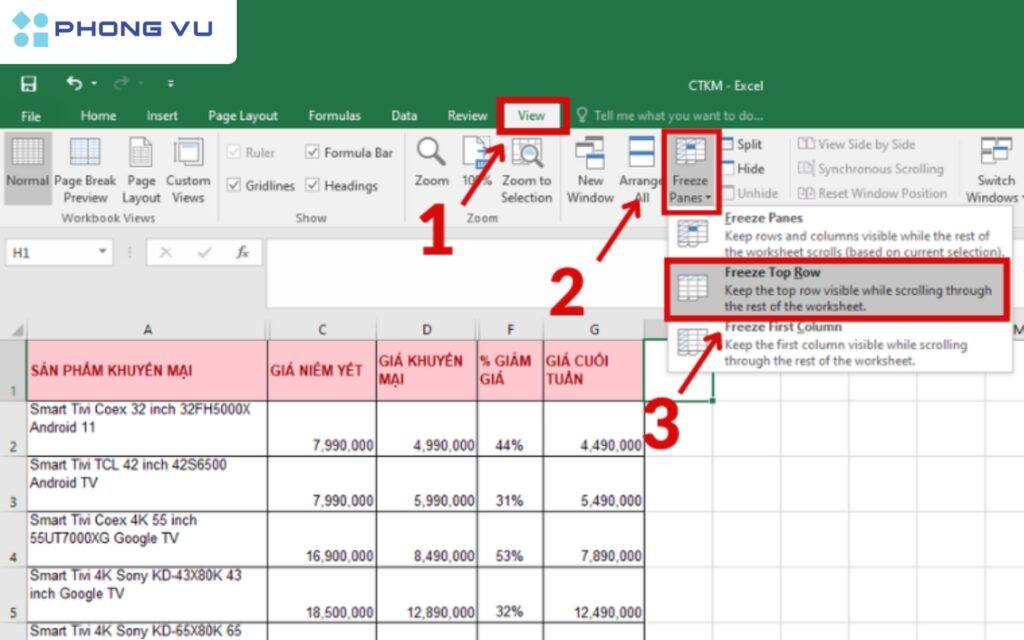Choose Freeze First Column option
This screenshot has width=1024, height=640.
tap(839, 344)
